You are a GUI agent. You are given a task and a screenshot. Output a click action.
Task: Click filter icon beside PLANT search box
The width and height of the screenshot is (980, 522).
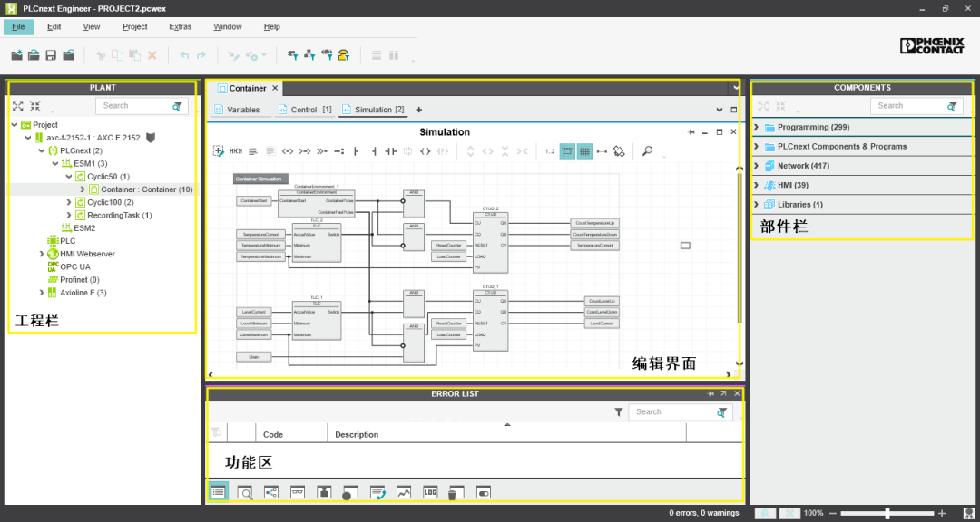pyautogui.click(x=177, y=106)
